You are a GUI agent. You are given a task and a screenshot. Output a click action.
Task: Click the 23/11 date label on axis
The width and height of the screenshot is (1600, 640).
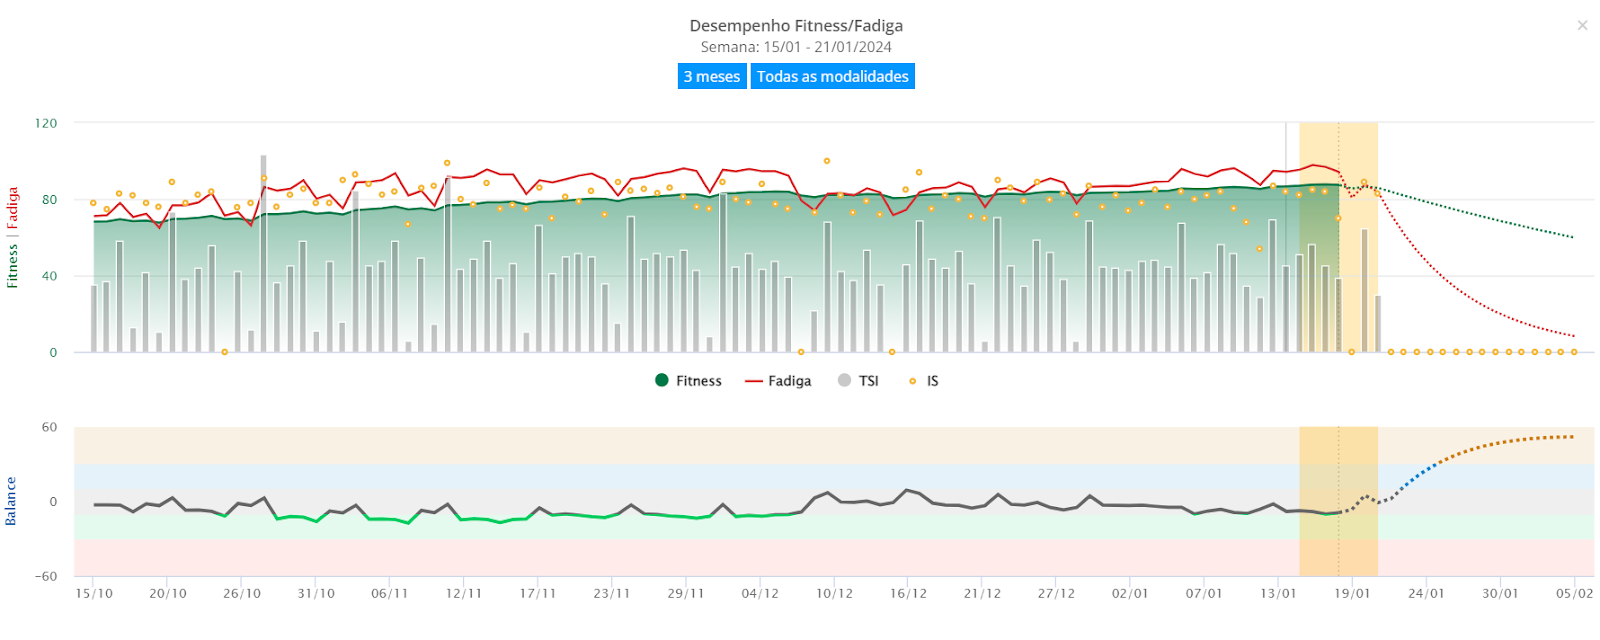[612, 593]
